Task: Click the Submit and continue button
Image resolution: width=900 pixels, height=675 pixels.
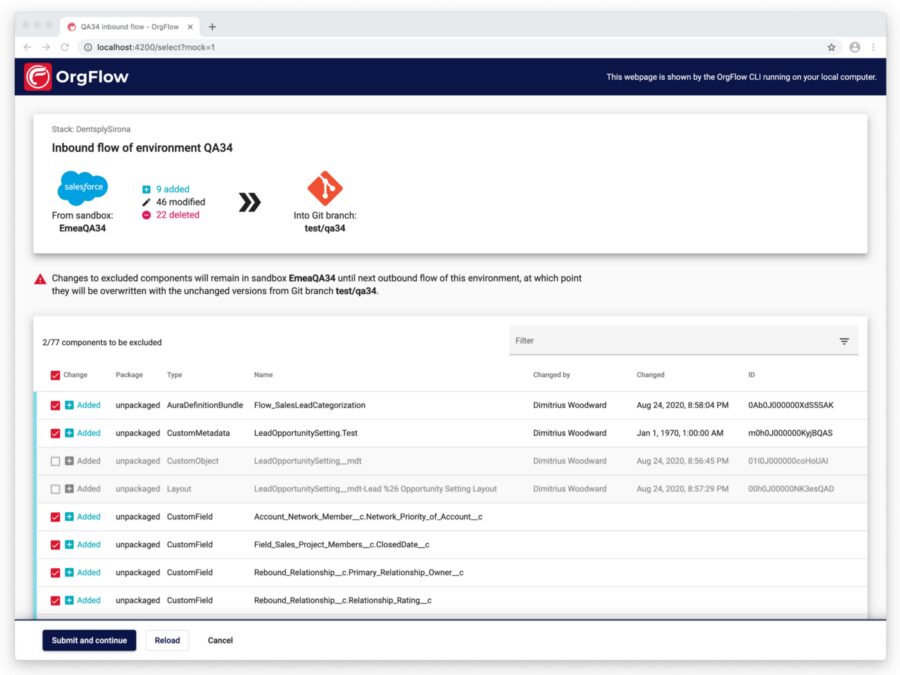Action: [x=89, y=640]
